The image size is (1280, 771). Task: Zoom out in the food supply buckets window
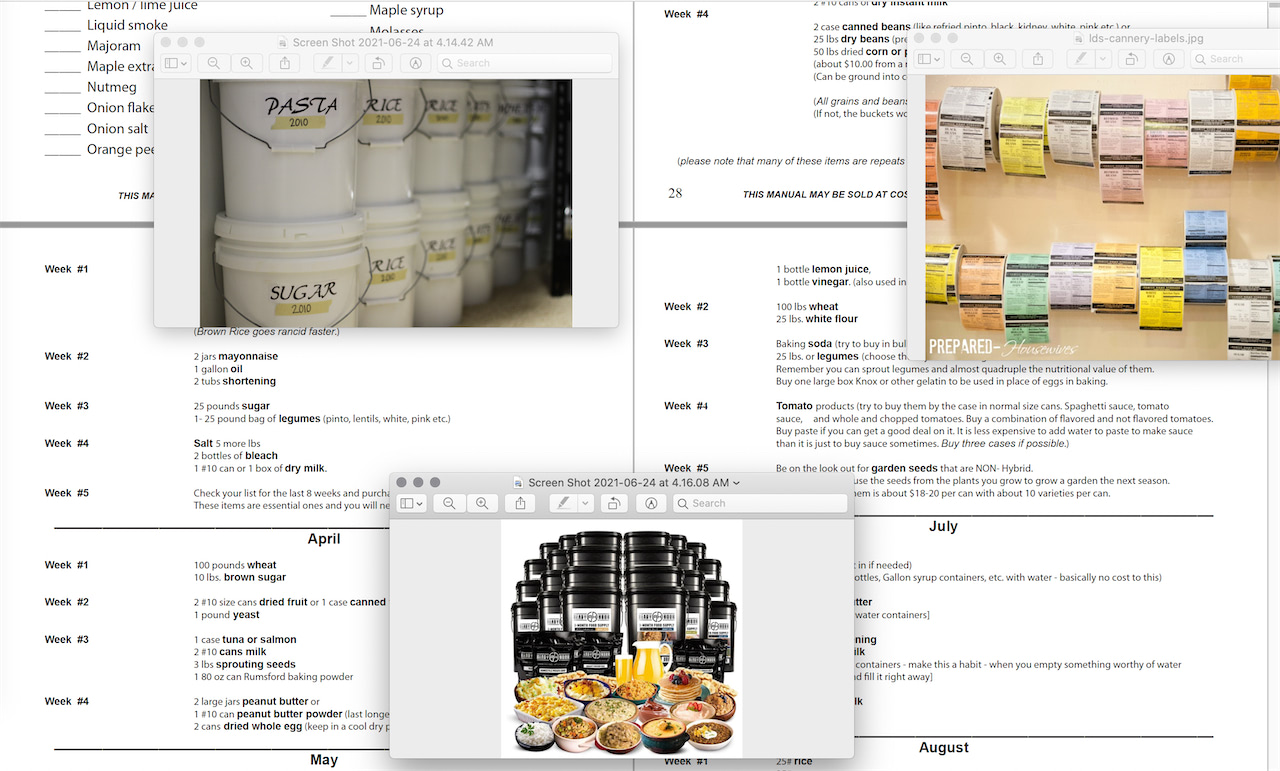tap(449, 504)
